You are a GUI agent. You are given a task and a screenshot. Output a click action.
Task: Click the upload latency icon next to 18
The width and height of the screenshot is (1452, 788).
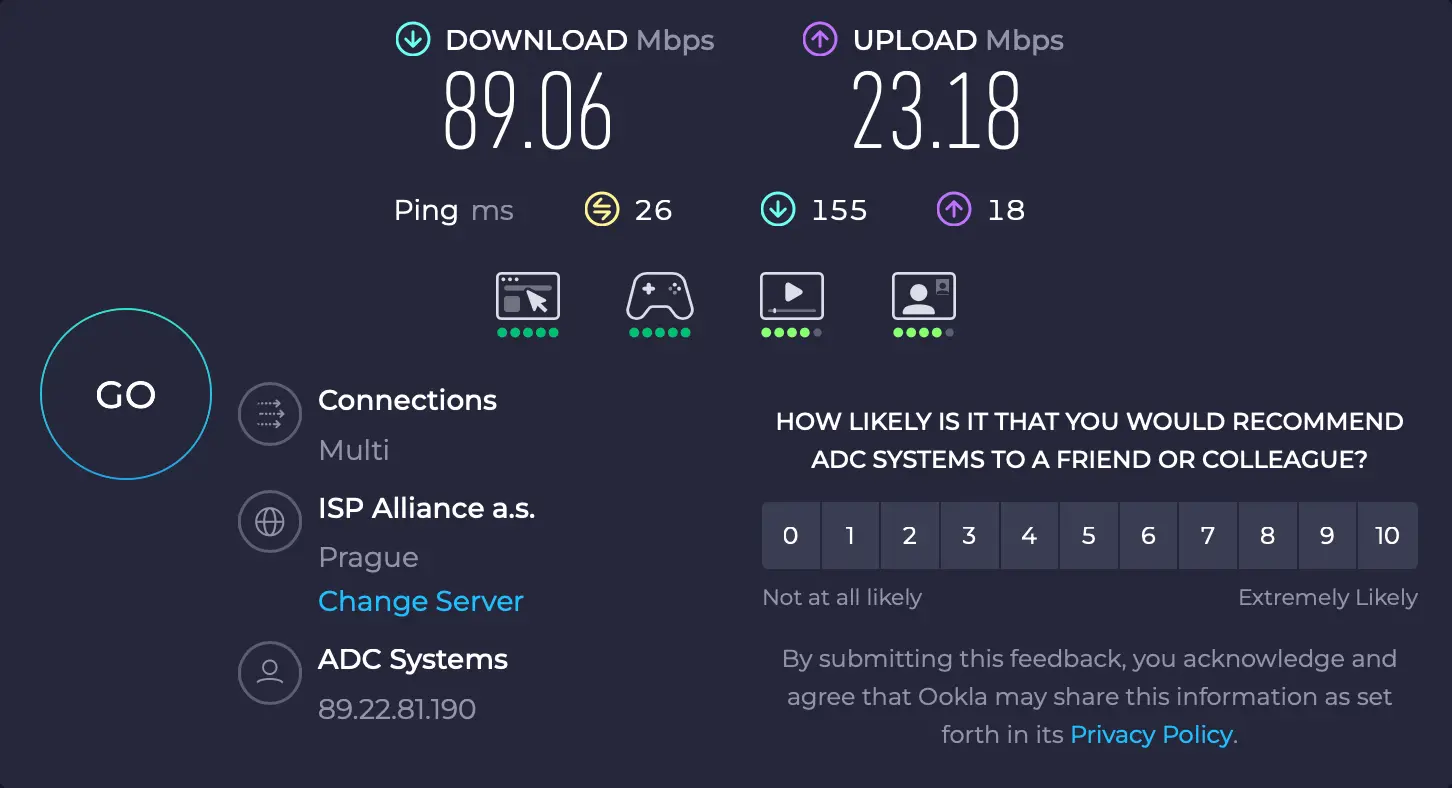coord(953,210)
